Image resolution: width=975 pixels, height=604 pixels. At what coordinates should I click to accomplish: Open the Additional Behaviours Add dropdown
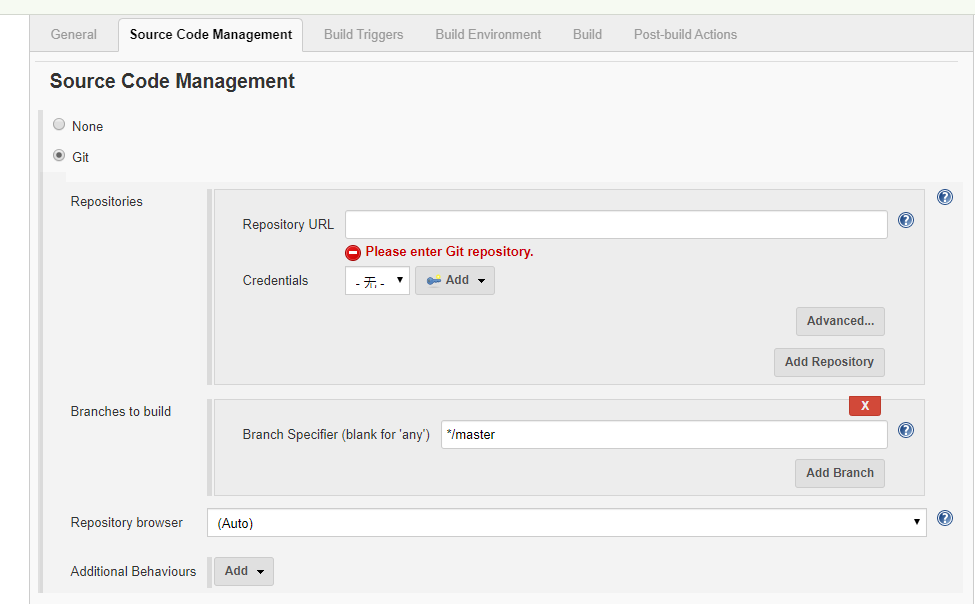(244, 571)
